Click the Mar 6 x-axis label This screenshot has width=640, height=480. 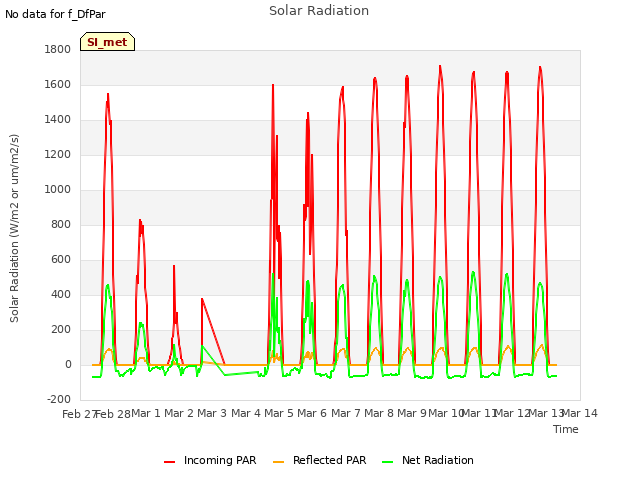point(312,413)
